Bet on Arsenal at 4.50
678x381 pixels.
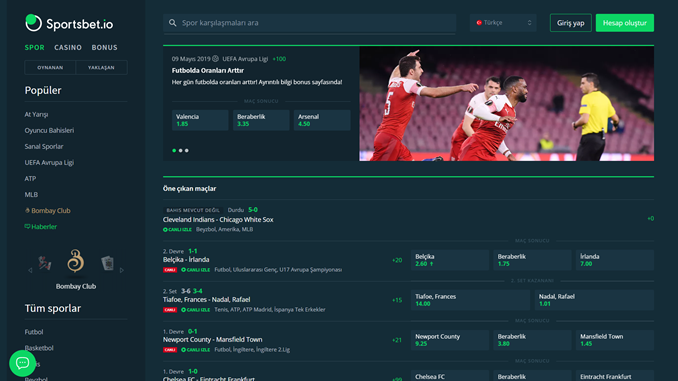[322, 120]
